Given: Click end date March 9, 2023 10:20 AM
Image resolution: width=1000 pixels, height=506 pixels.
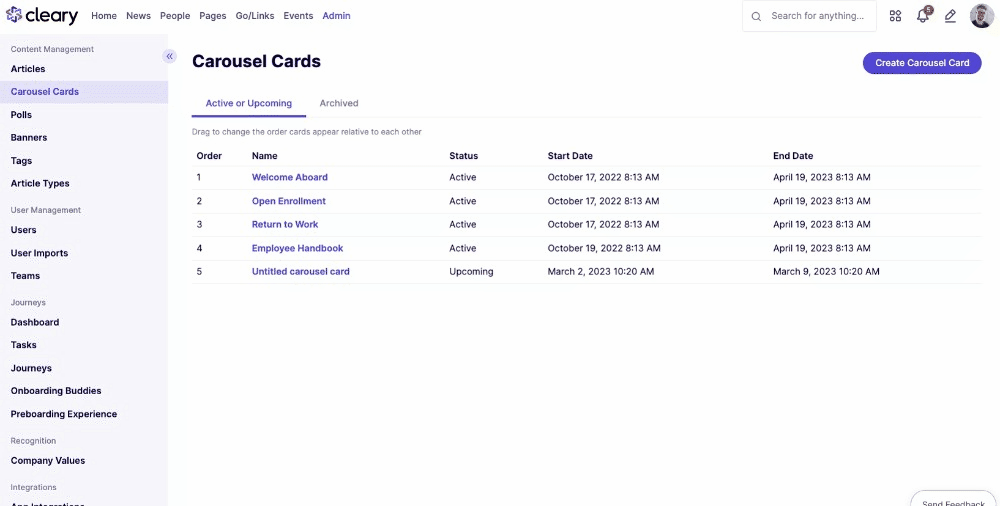Looking at the screenshot, I should point(827,272).
